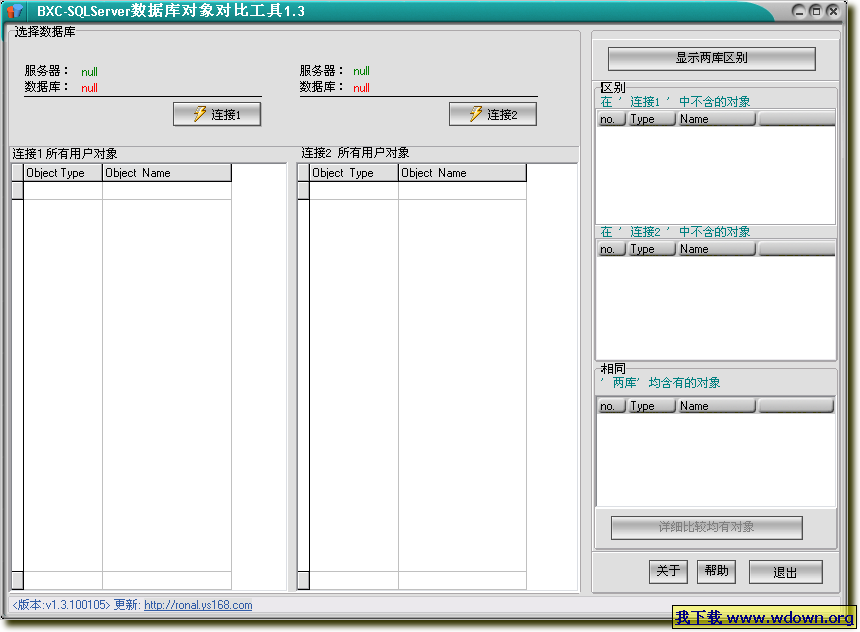Click 退出 to exit the tool
The height and width of the screenshot is (632, 860).
(x=785, y=572)
